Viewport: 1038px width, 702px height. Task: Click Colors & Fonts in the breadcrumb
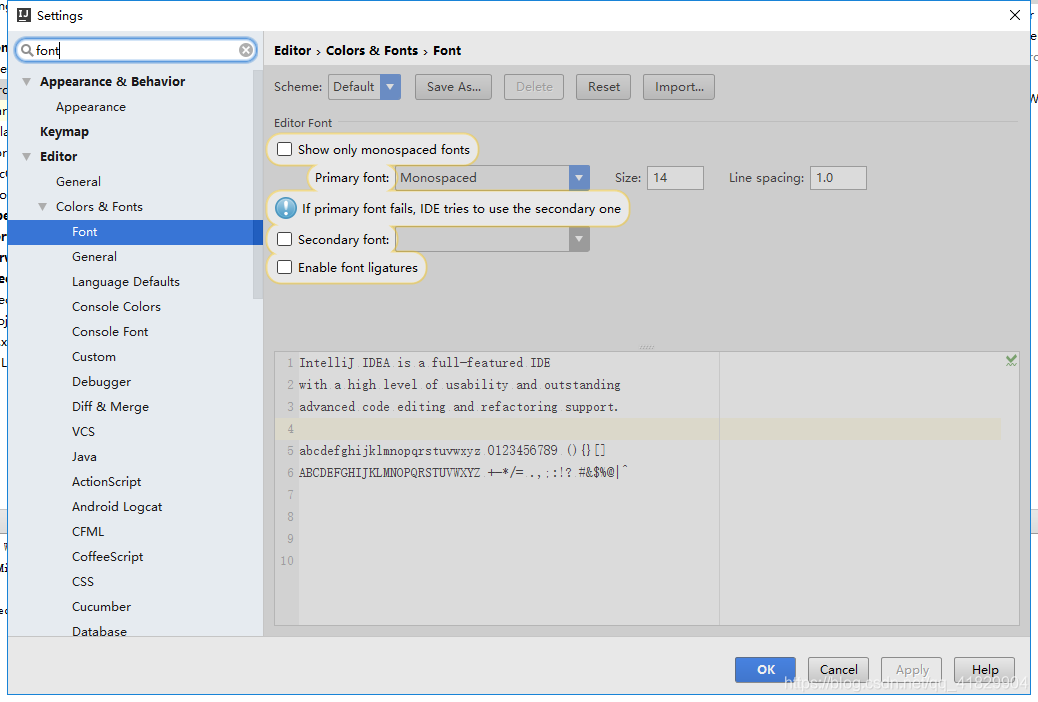(372, 50)
